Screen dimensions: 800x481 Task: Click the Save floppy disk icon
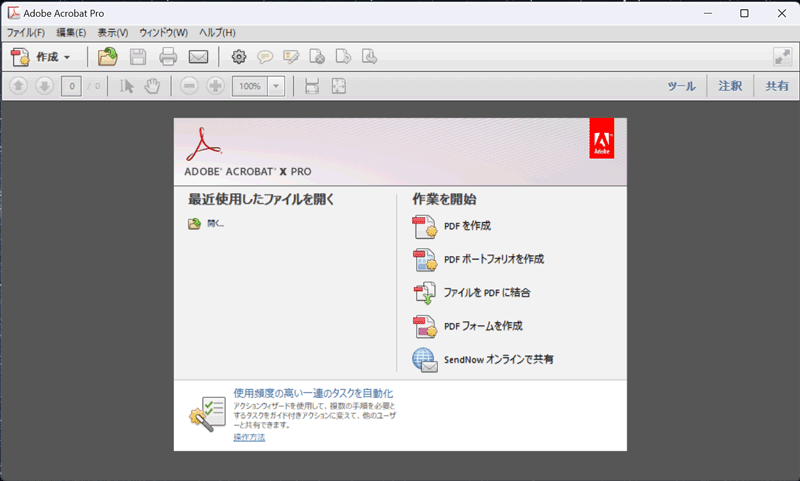pyautogui.click(x=138, y=57)
